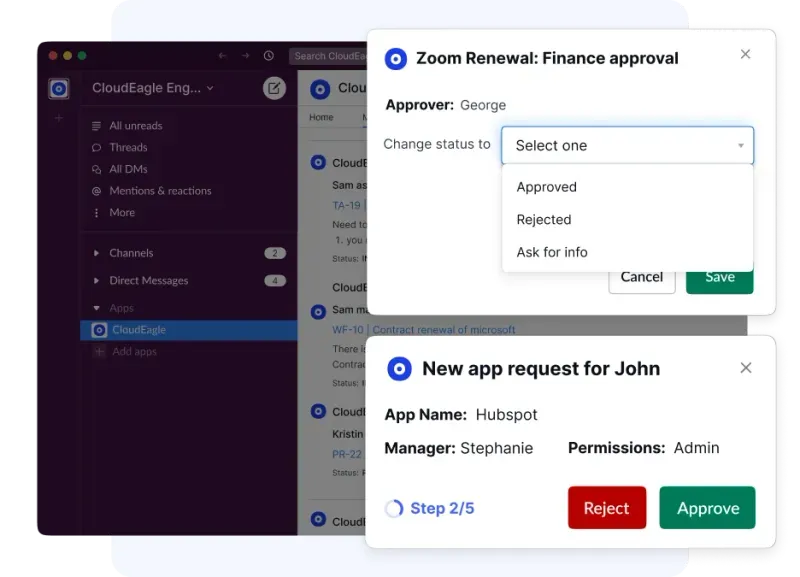
Task: Open Mentions & reactions
Action: 160,191
